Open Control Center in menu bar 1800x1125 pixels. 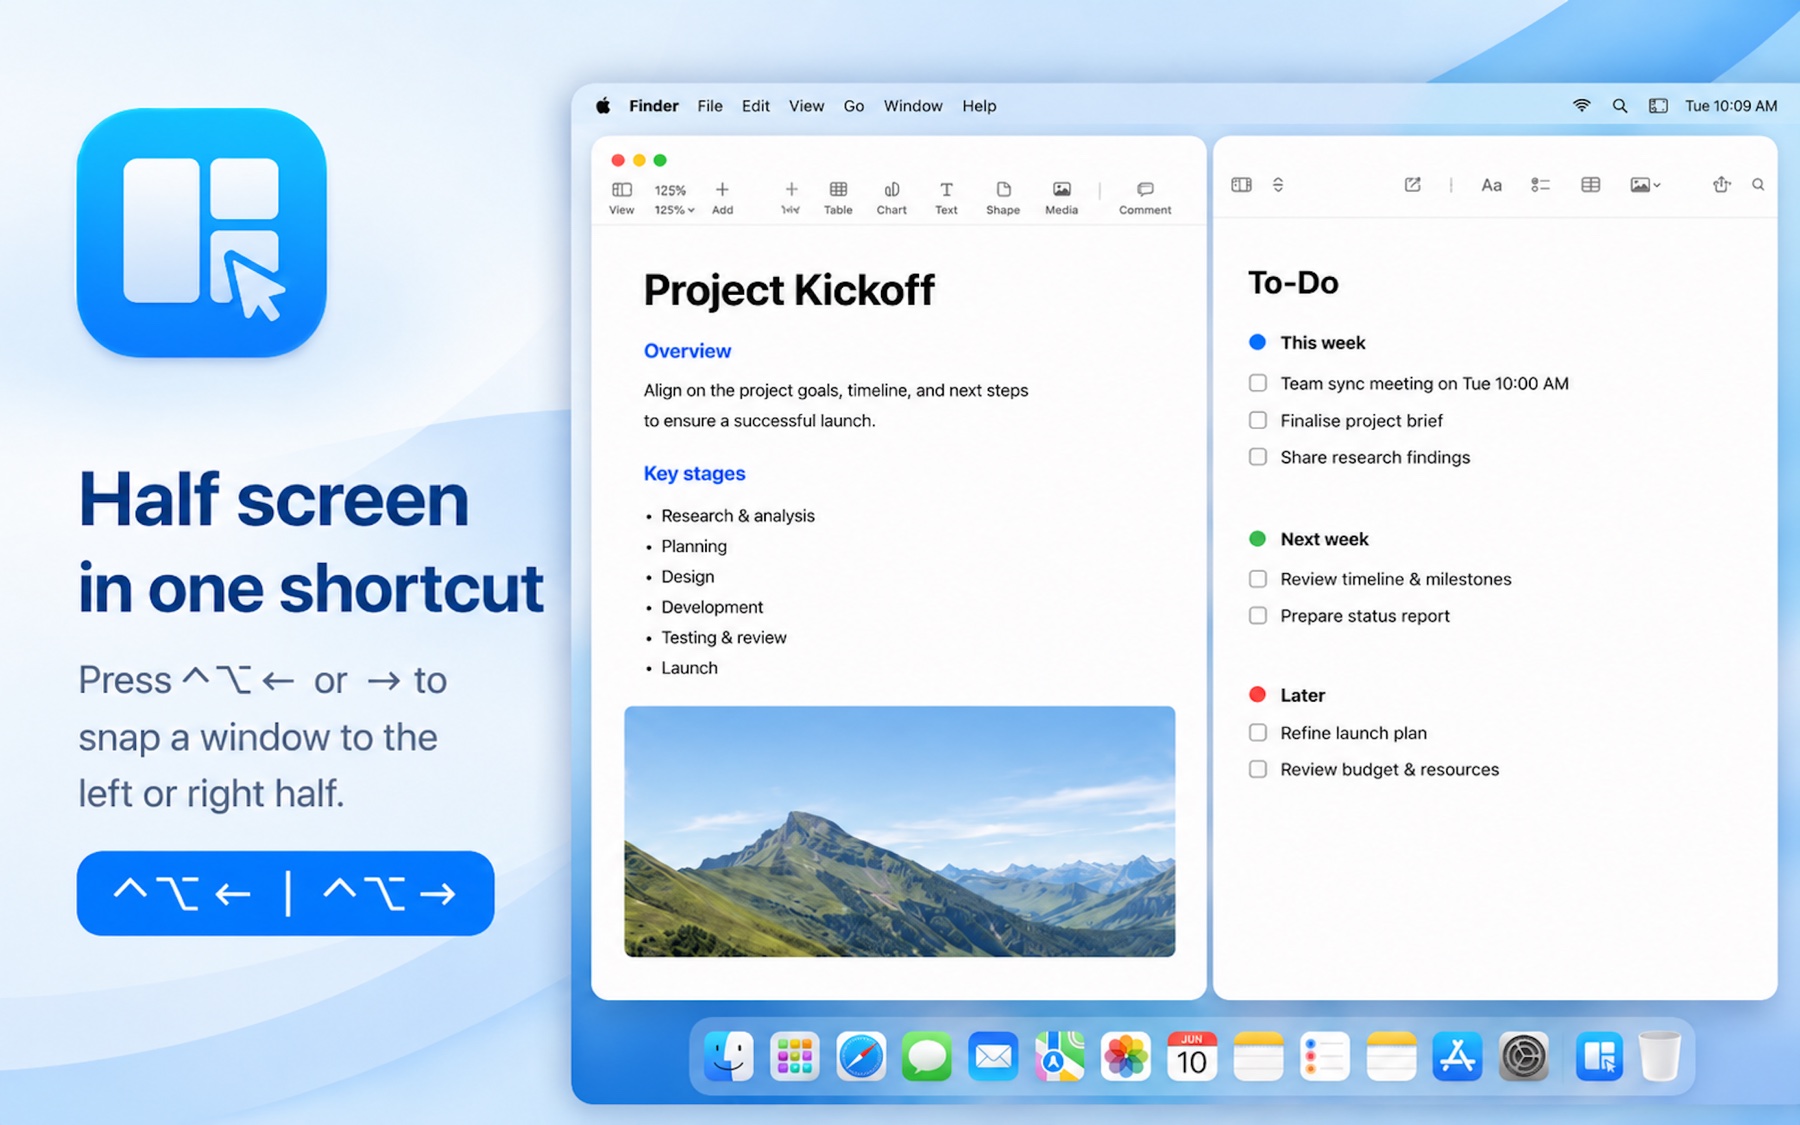(x=1658, y=105)
